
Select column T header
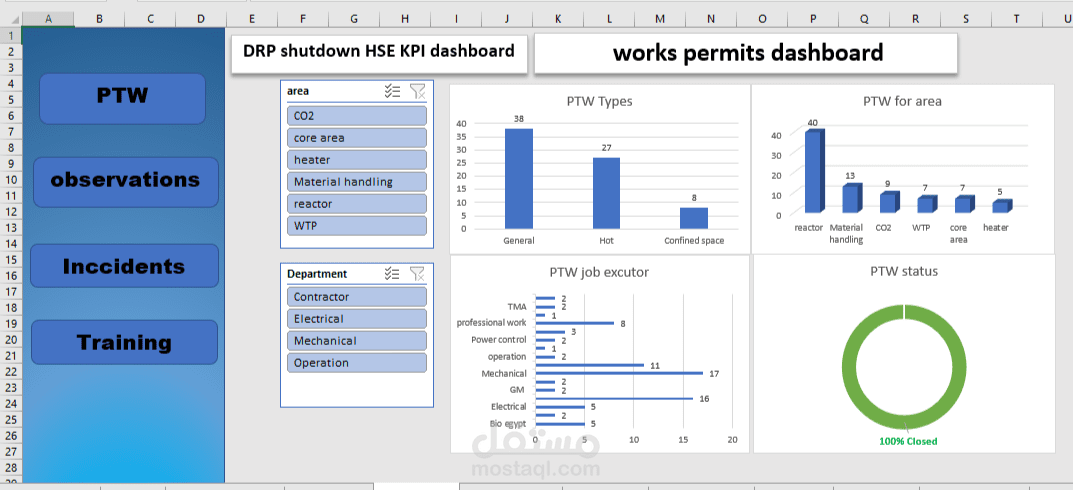point(1016,19)
